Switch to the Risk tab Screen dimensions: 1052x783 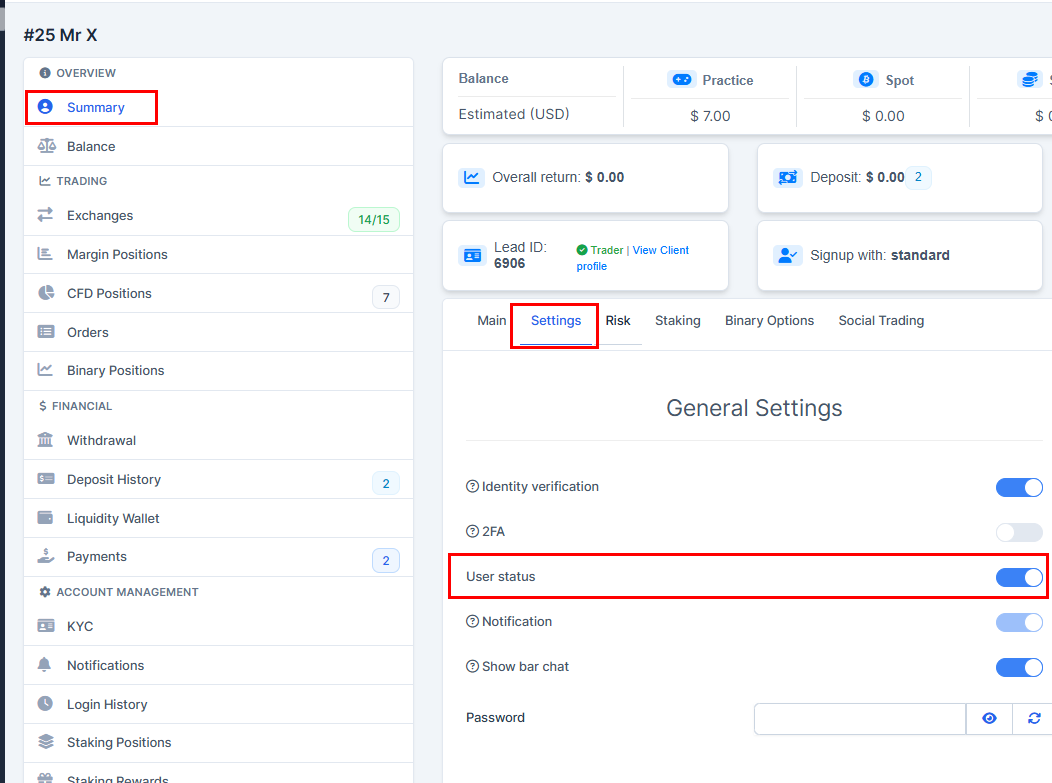618,321
